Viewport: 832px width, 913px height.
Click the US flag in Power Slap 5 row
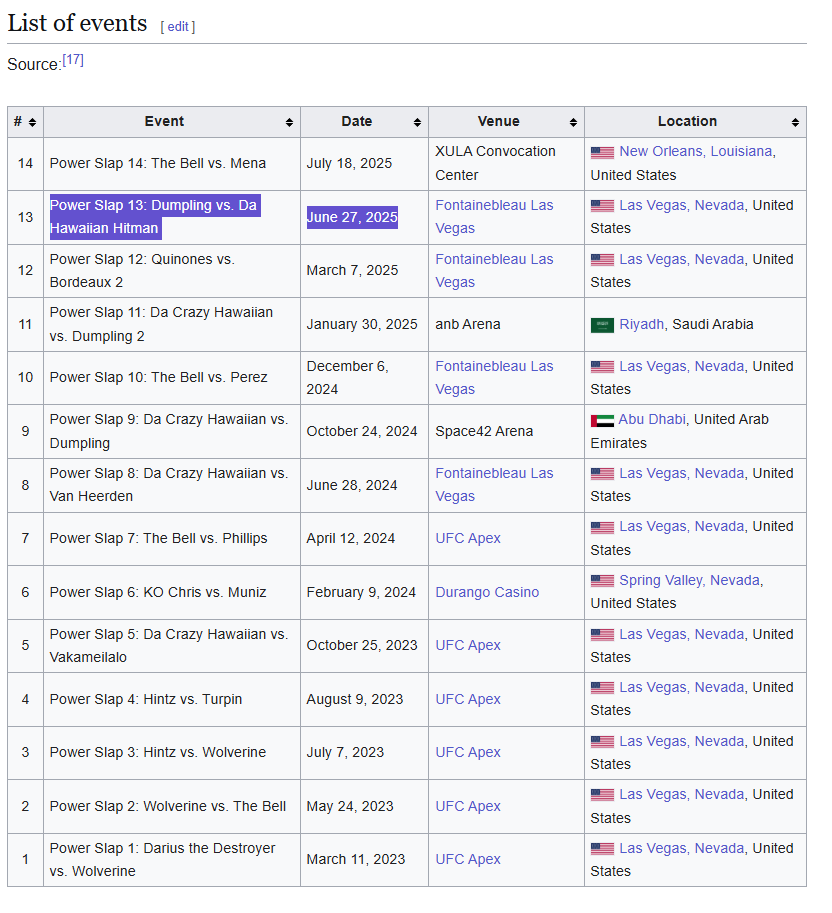pyautogui.click(x=602, y=635)
